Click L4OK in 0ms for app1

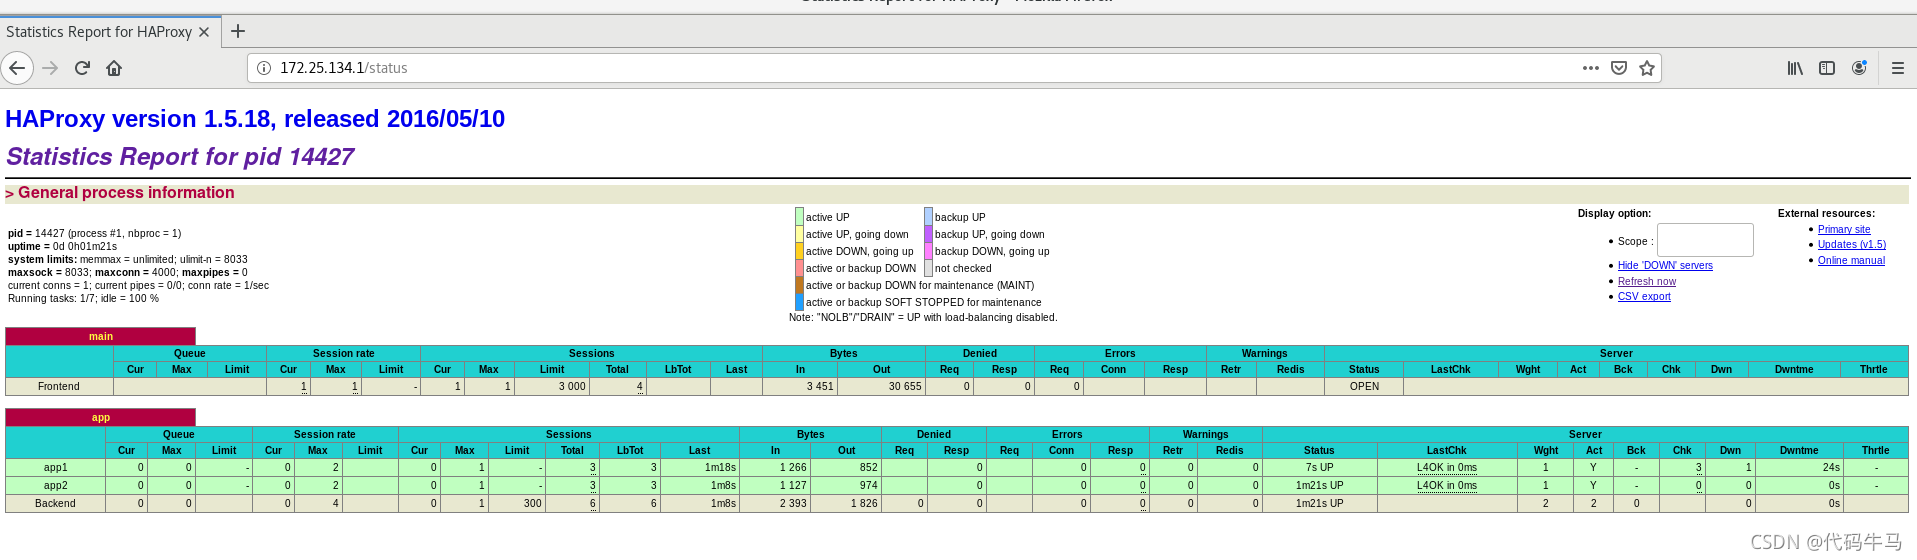pyautogui.click(x=1446, y=467)
